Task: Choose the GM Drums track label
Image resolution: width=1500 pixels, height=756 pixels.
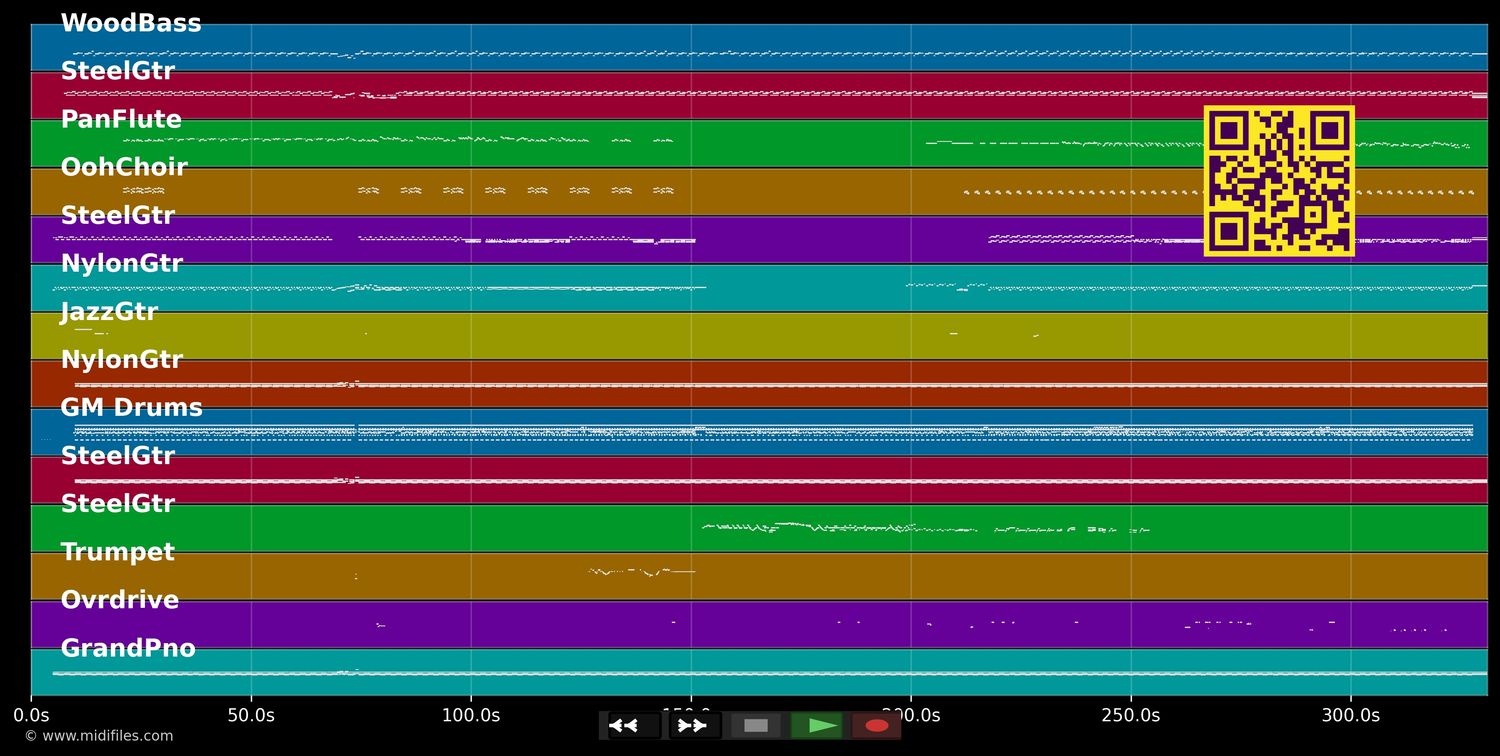Action: point(131,408)
